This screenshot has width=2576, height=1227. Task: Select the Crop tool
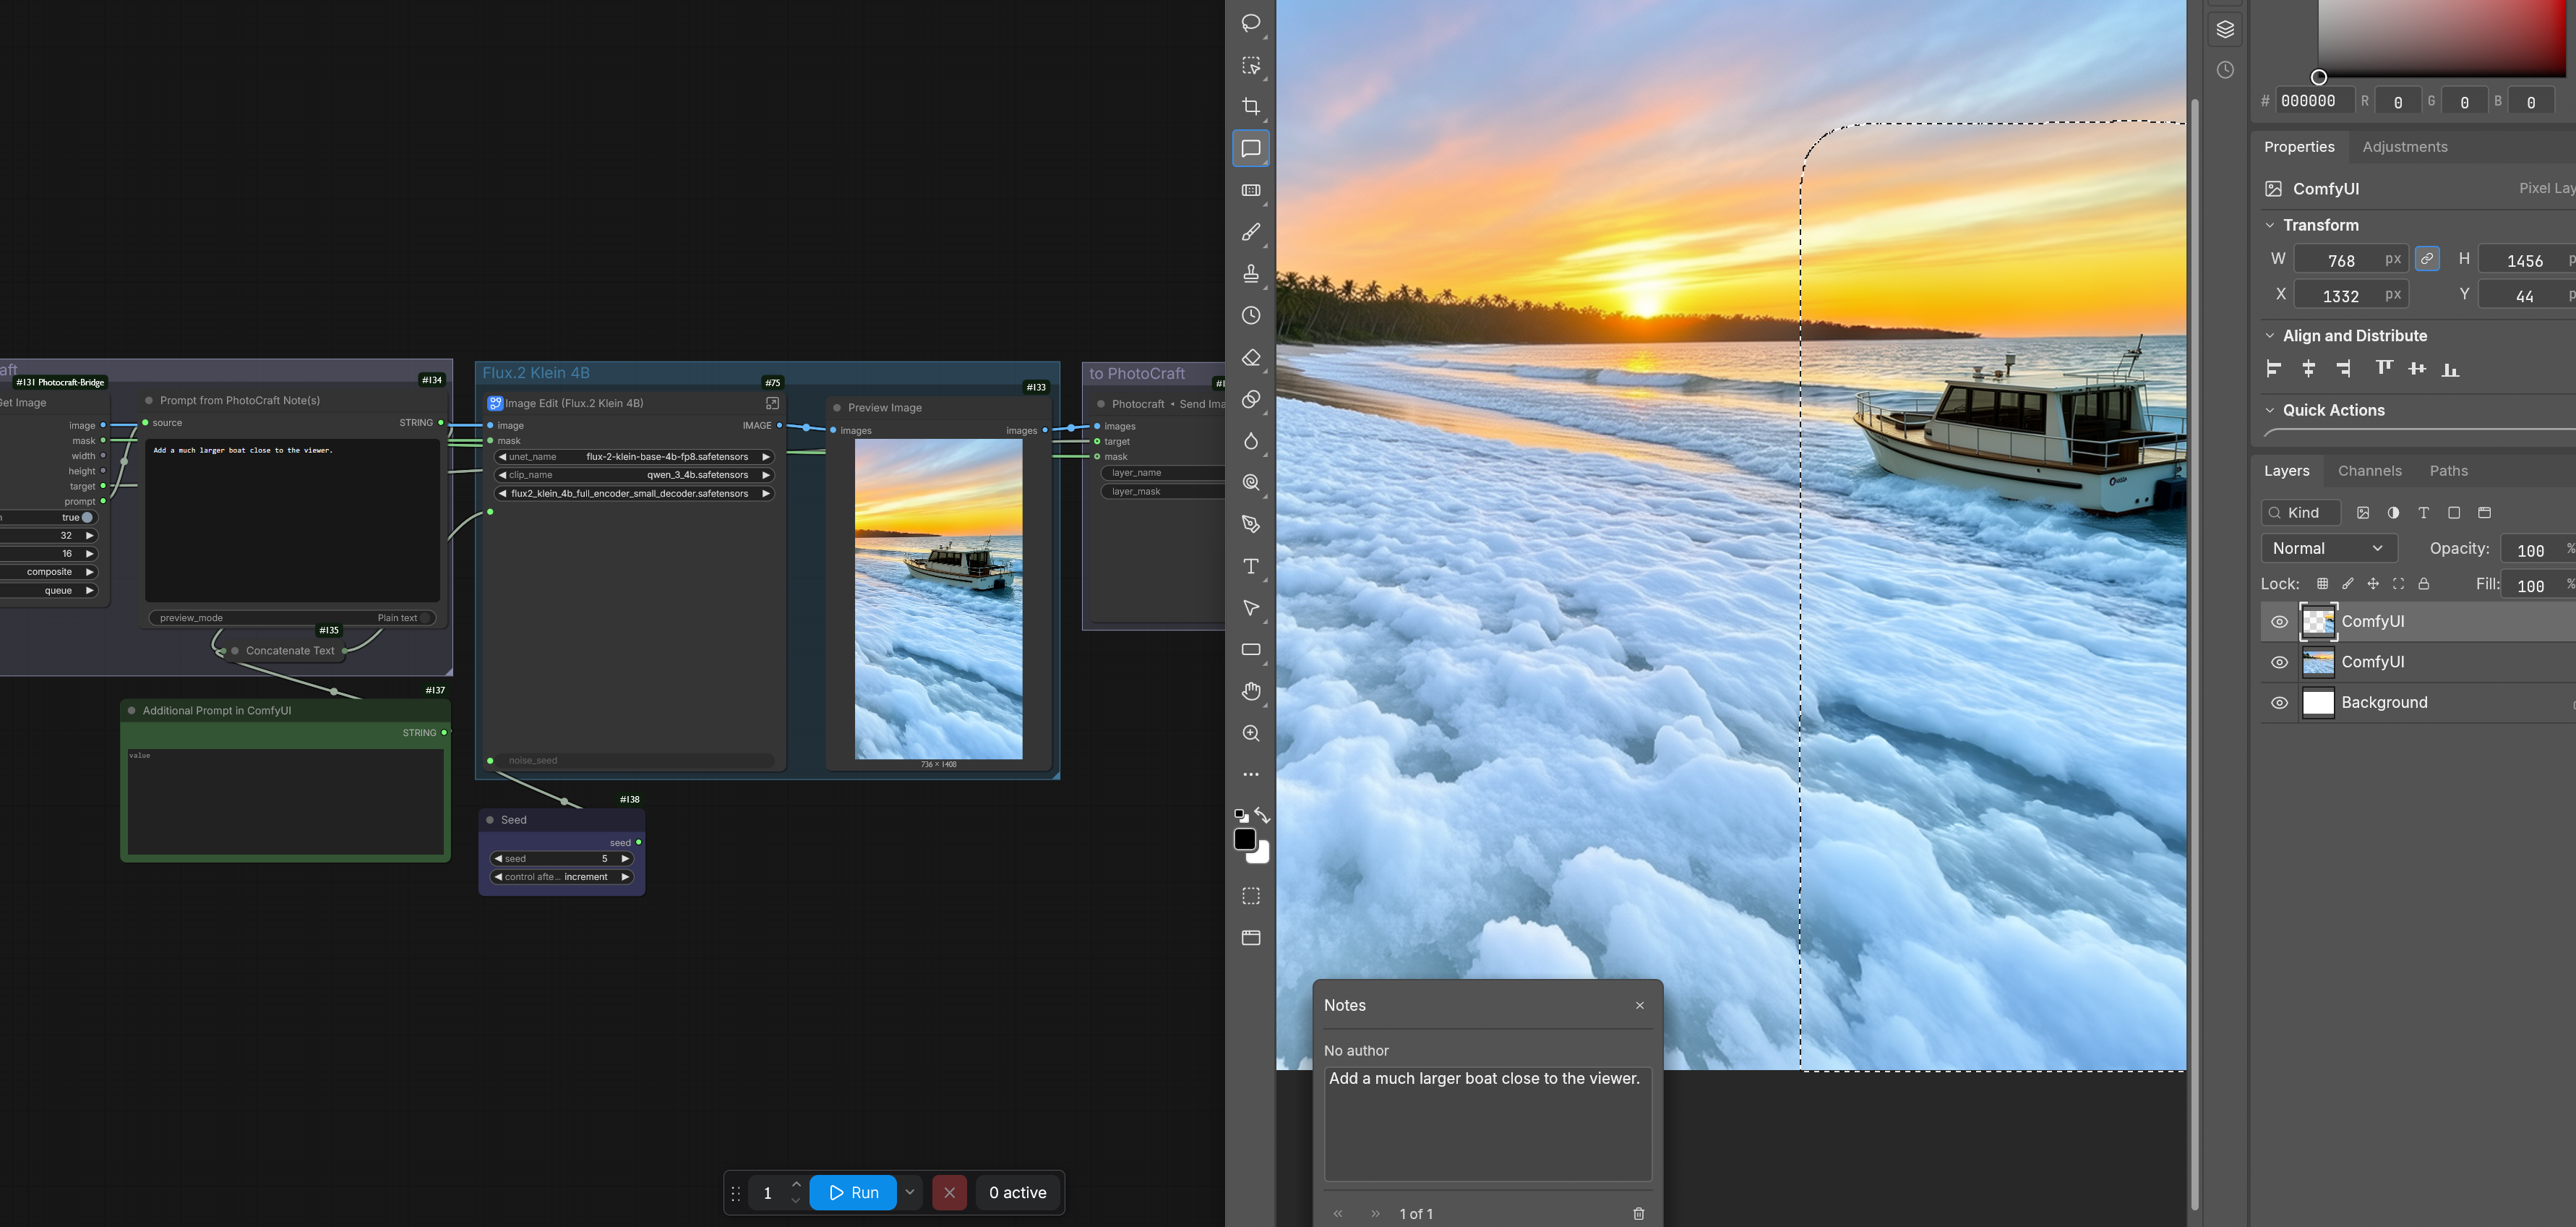[x=1250, y=107]
